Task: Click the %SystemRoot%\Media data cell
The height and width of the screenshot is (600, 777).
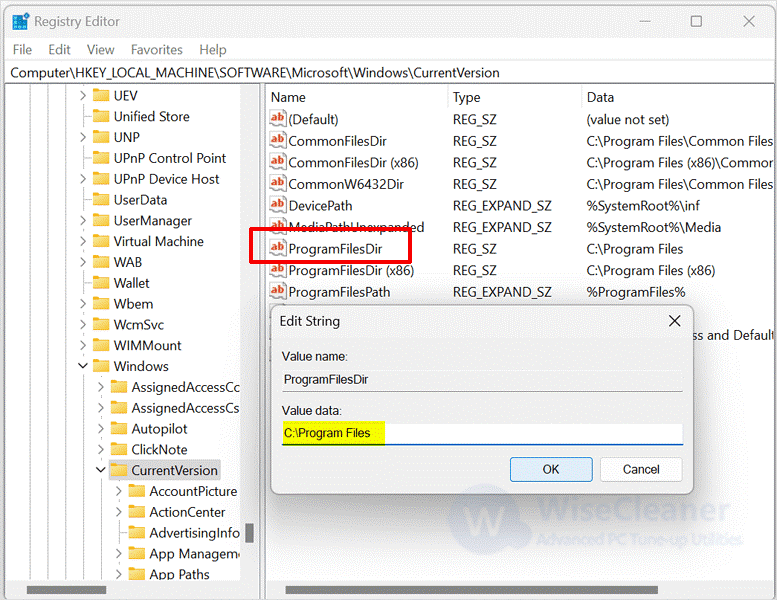Action: [654, 227]
